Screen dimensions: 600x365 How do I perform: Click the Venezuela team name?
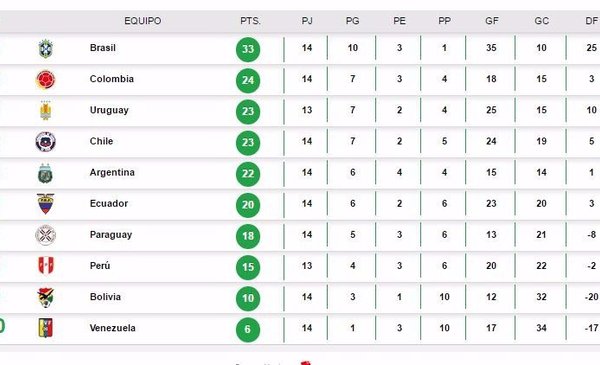pos(112,328)
